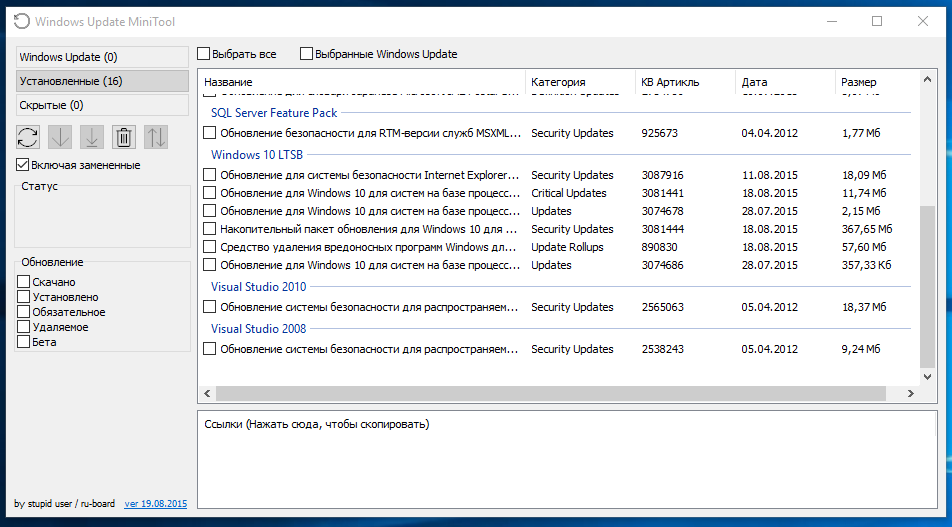The image size is (952, 527).
Task: Check the 'Выбранные Windows Update' checkbox
Action: (x=306, y=54)
